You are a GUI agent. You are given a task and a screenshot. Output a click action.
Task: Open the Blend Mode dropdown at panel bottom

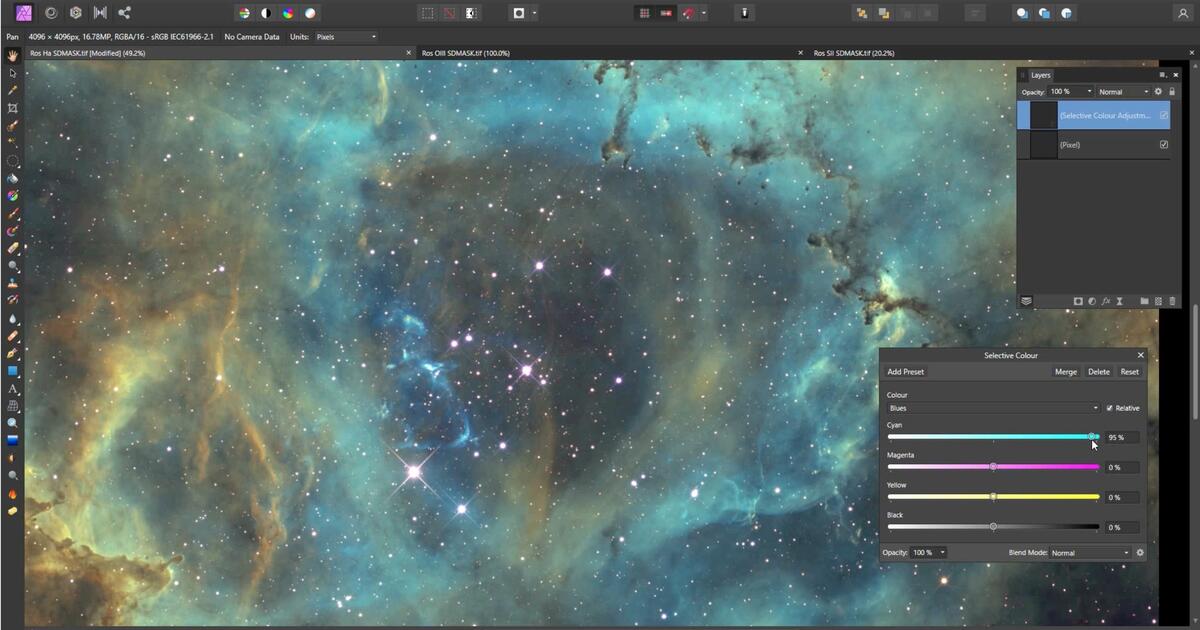[1090, 552]
